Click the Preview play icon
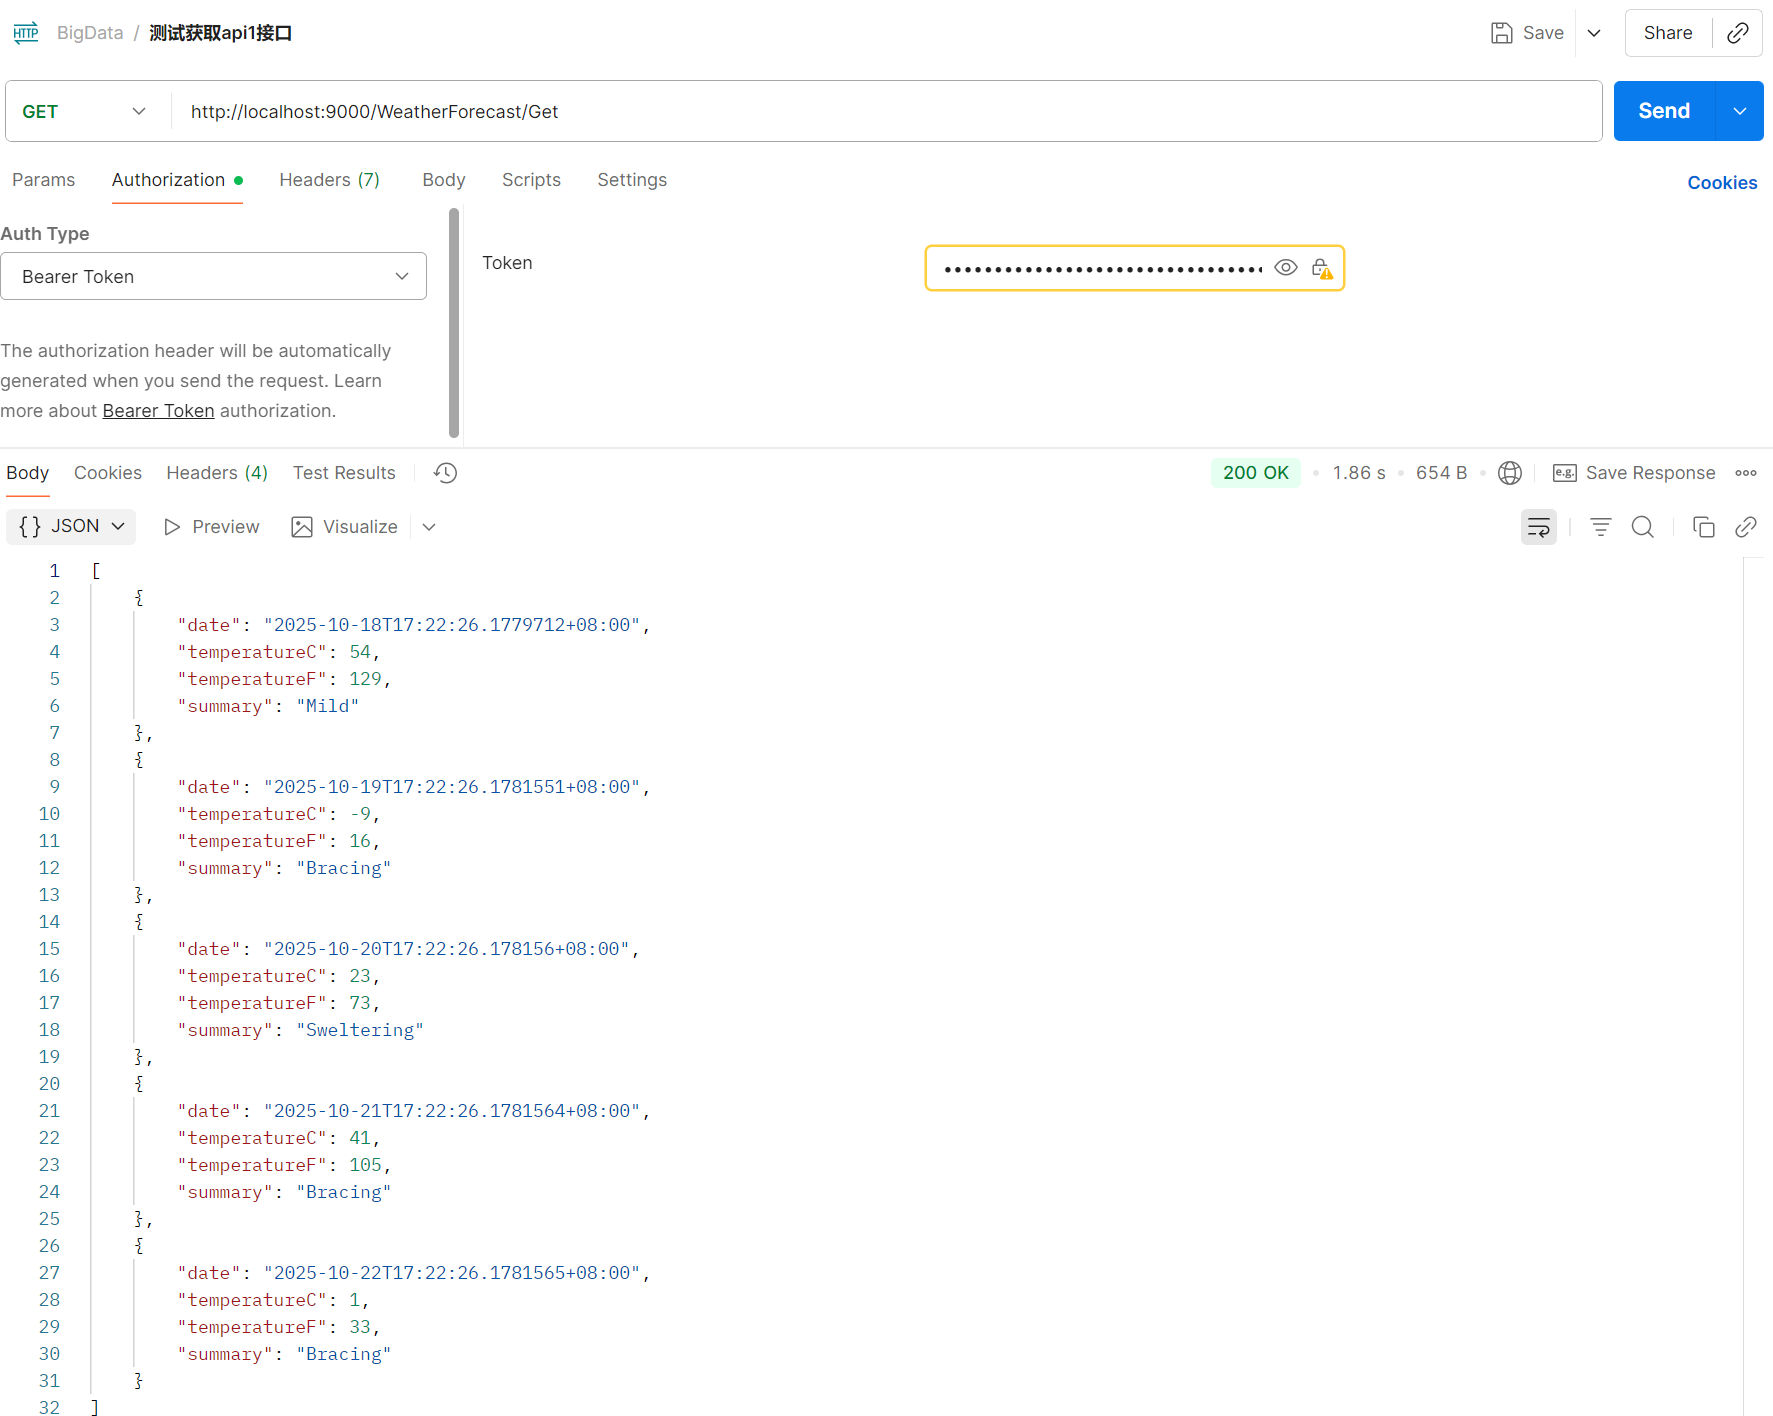This screenshot has width=1773, height=1416. coord(172,527)
